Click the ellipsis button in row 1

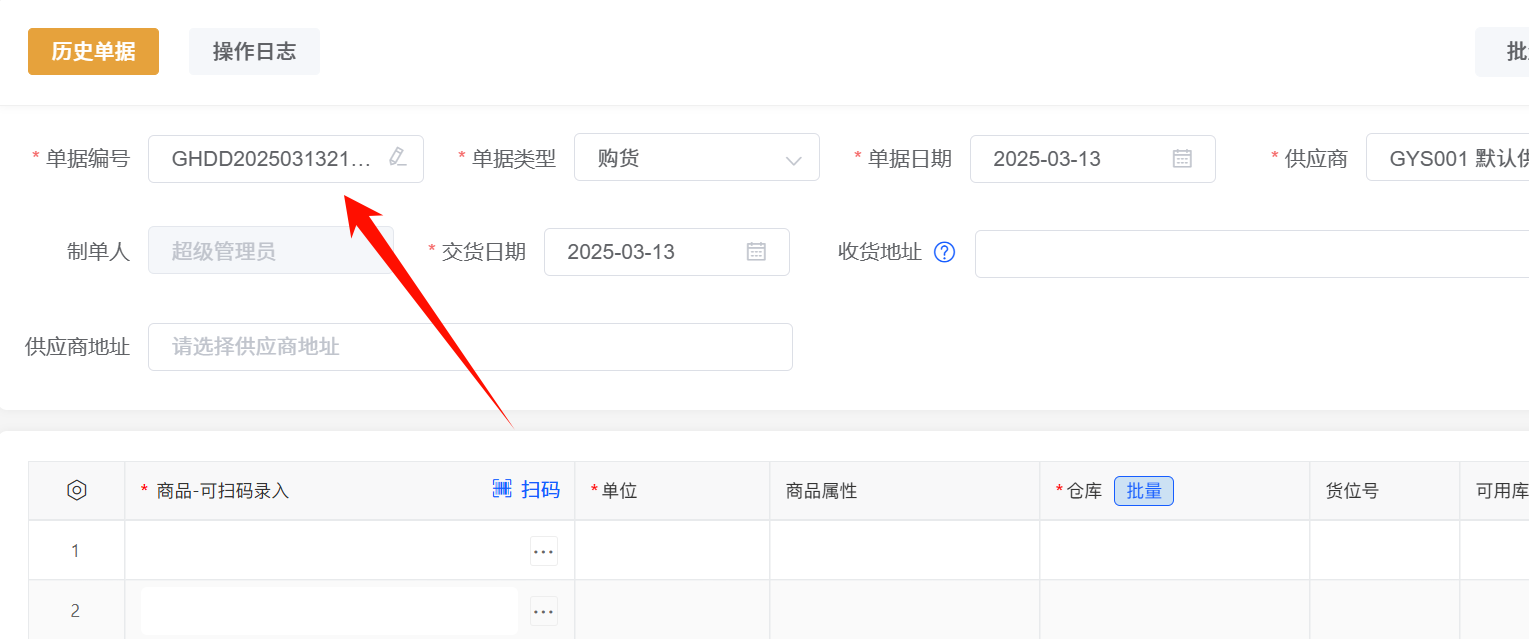pyautogui.click(x=544, y=551)
